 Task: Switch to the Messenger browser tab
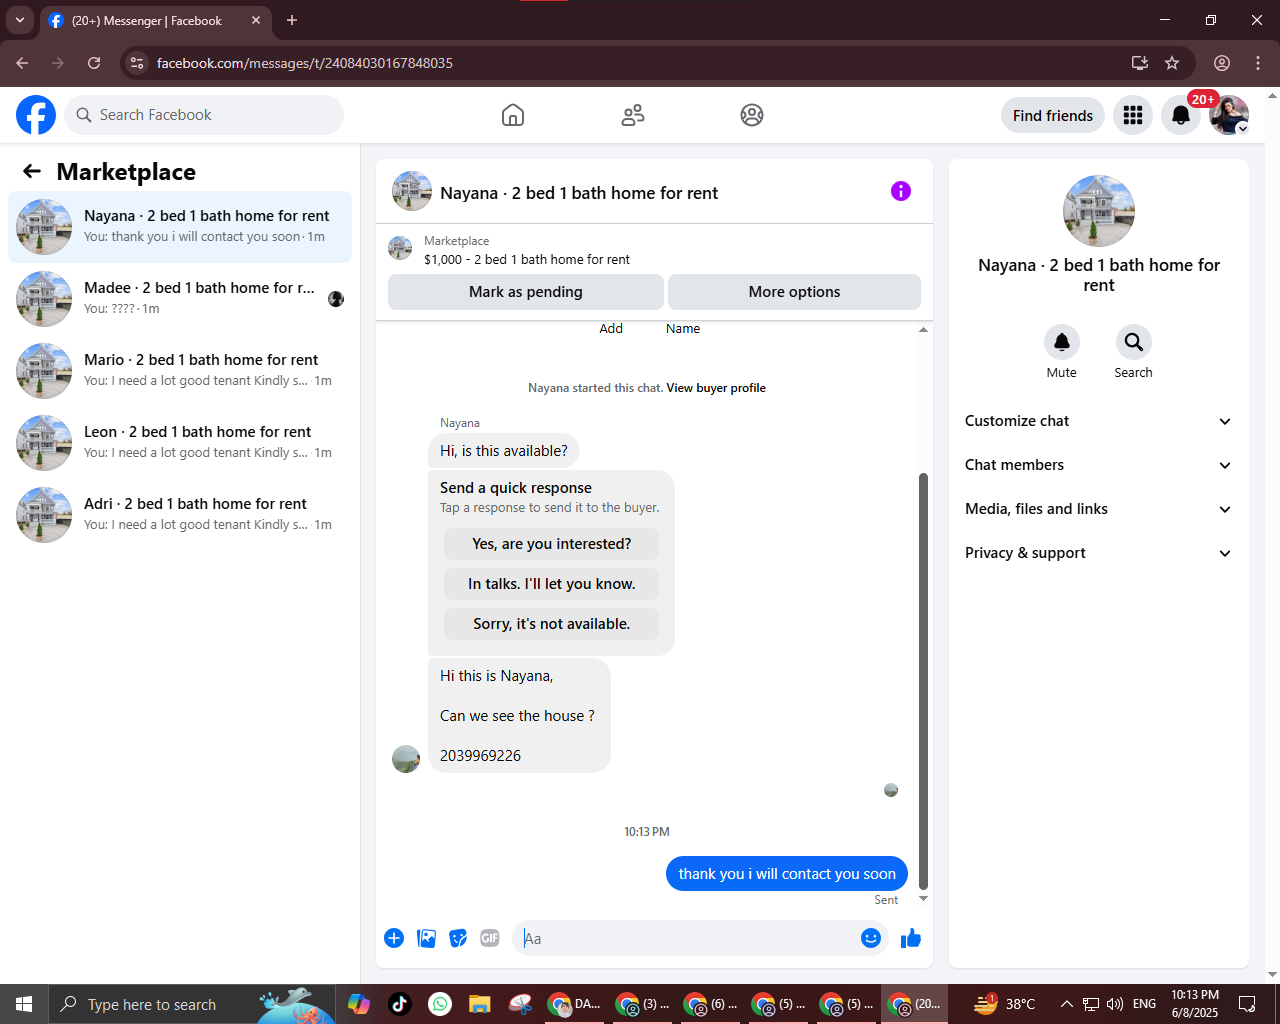click(155, 20)
